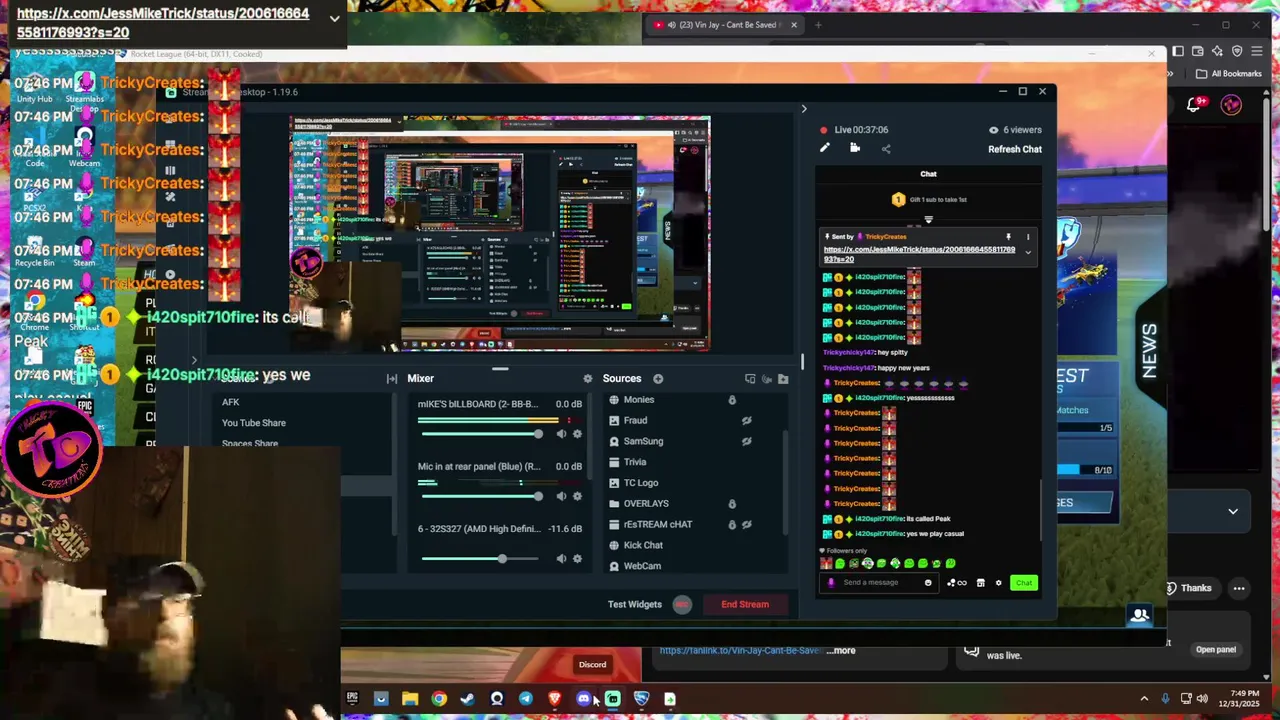Expand the pinned chat message chevron
The image size is (1280, 720).
(x=1027, y=253)
